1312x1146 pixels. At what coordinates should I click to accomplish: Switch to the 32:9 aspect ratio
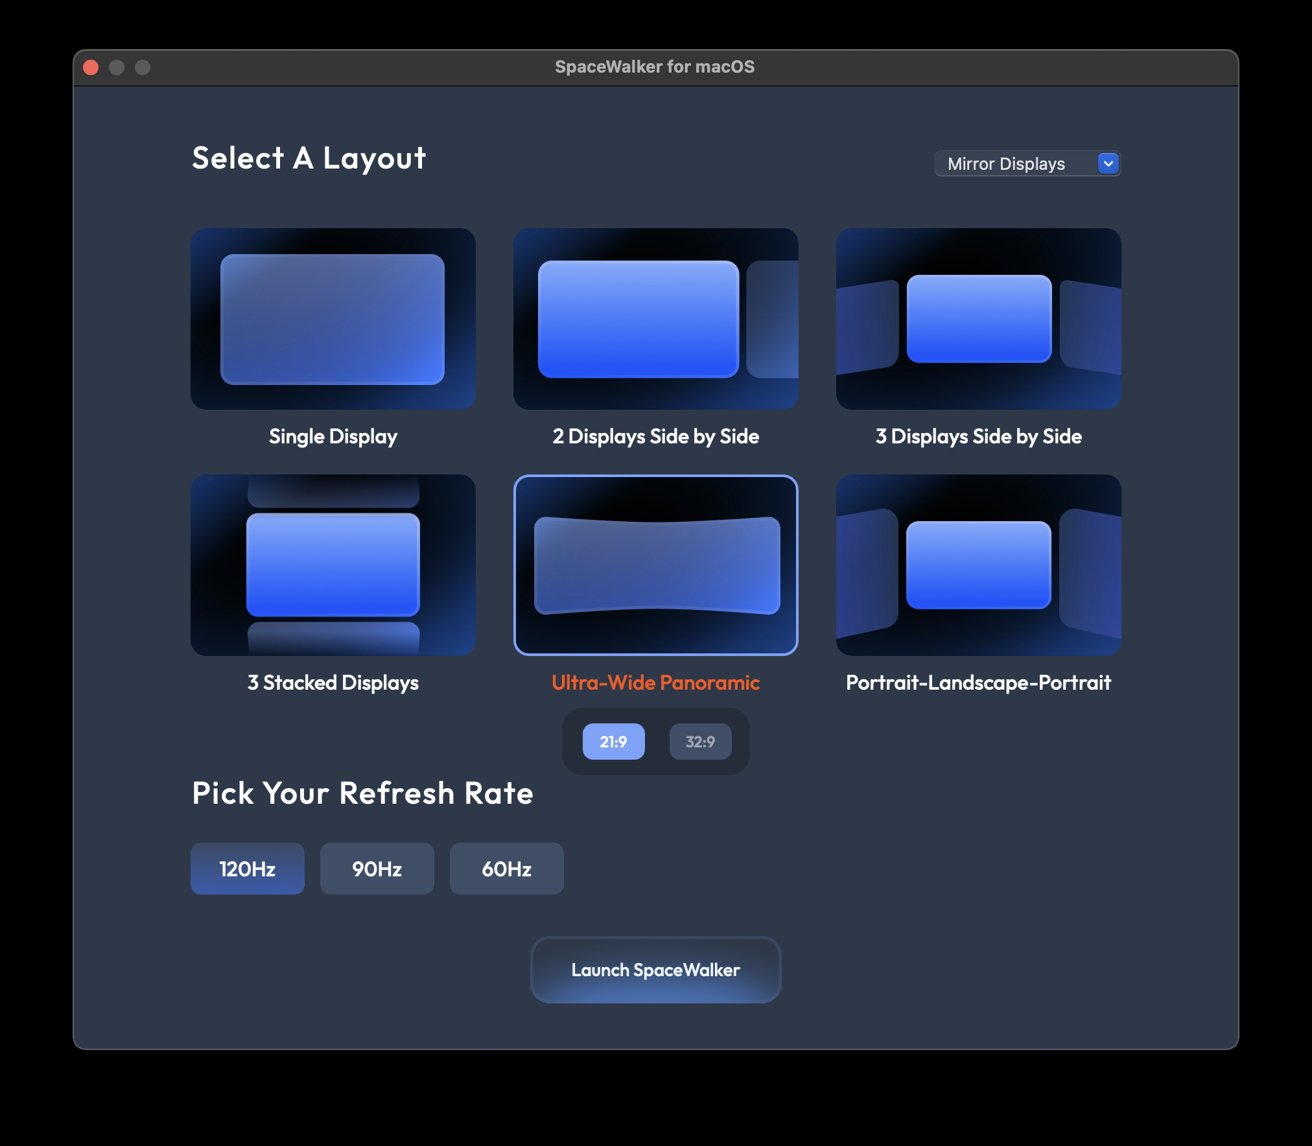coord(700,741)
